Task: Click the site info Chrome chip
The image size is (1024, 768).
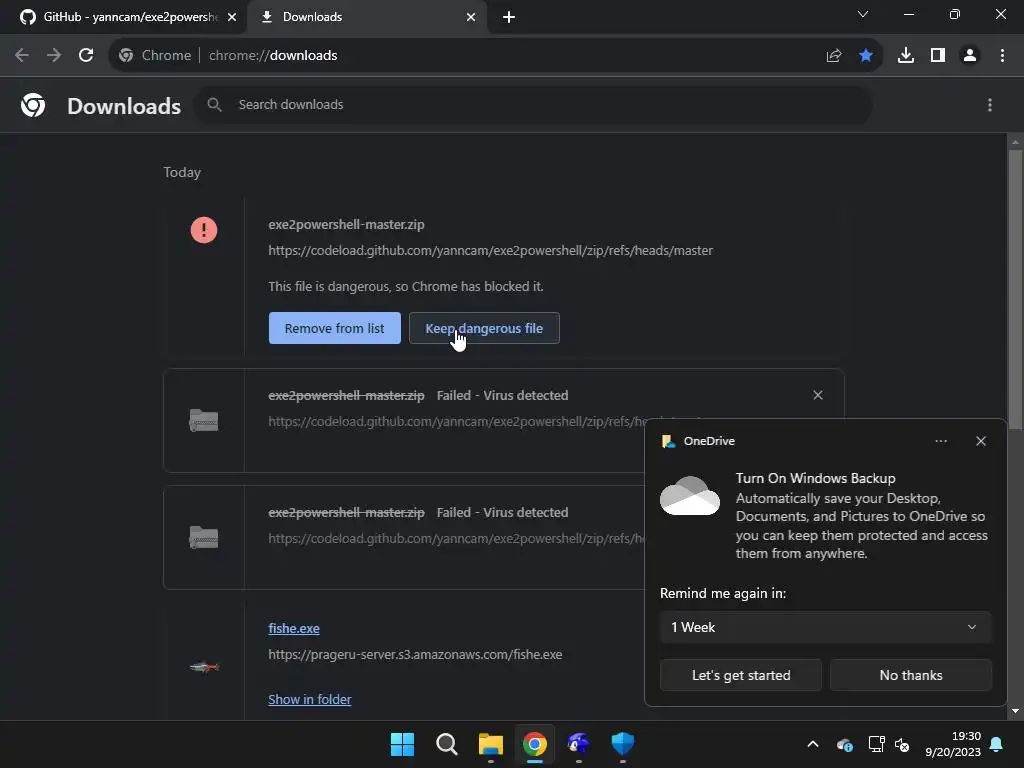Action: pos(155,56)
